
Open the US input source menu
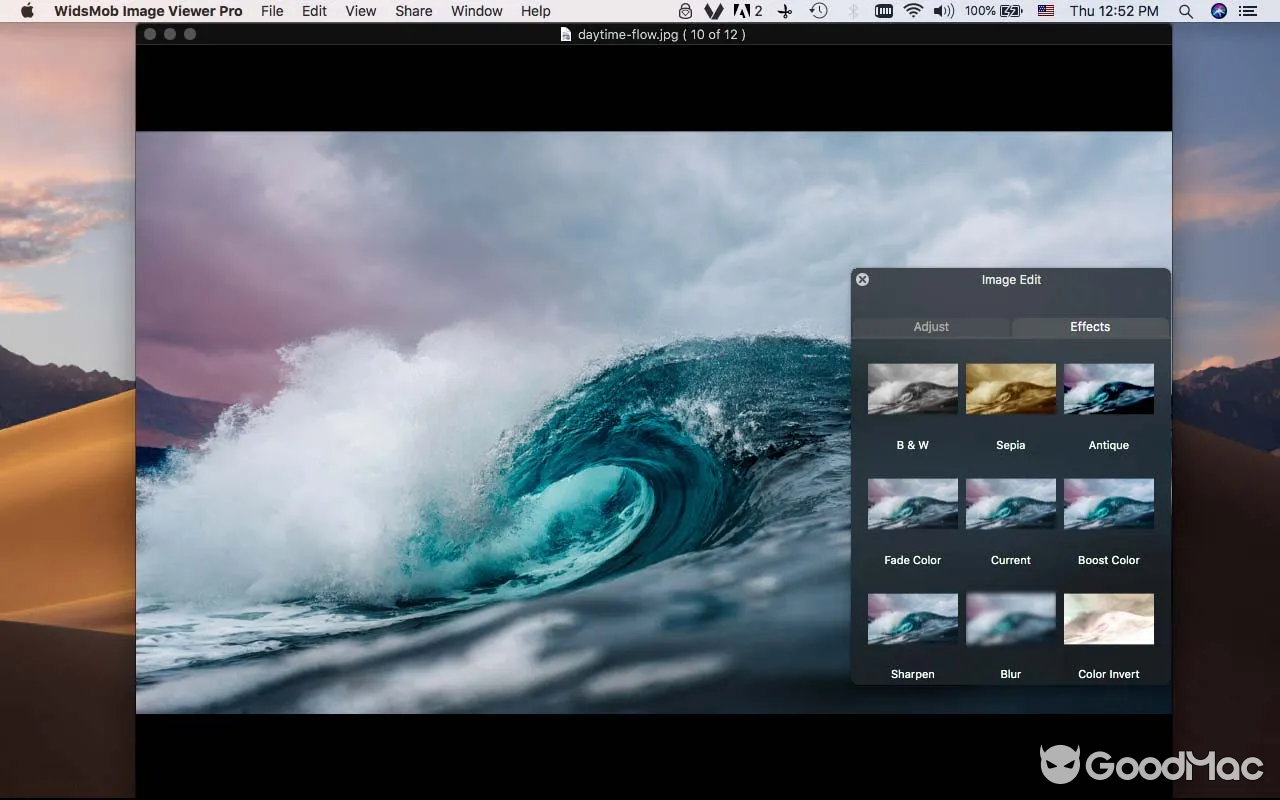(1045, 11)
